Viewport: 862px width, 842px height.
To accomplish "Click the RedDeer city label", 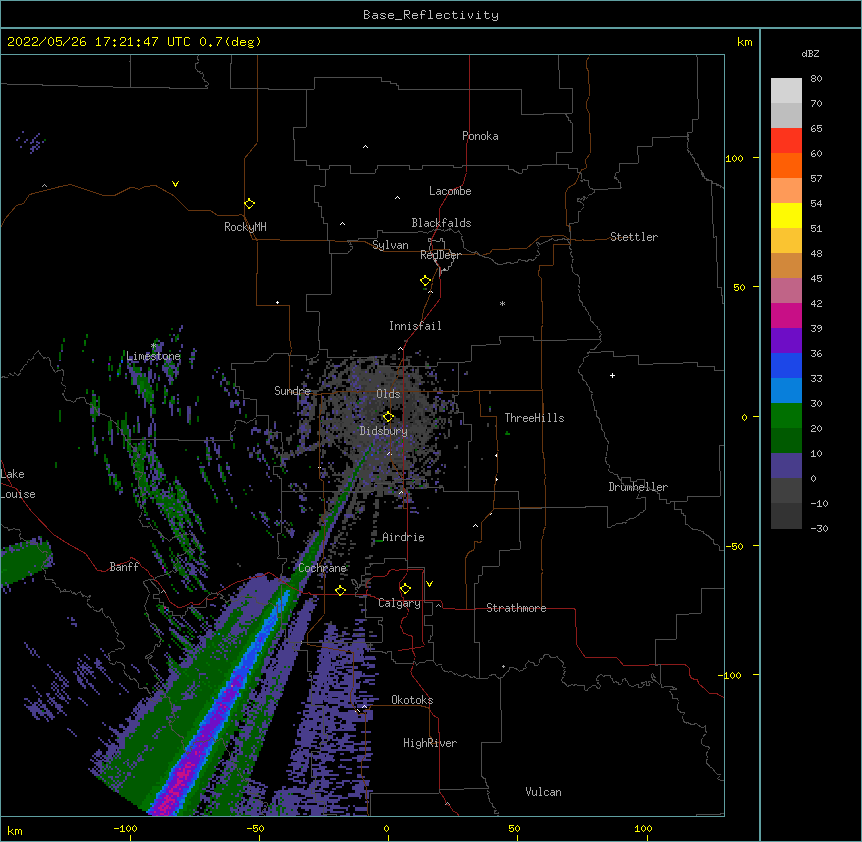I will click(x=440, y=255).
